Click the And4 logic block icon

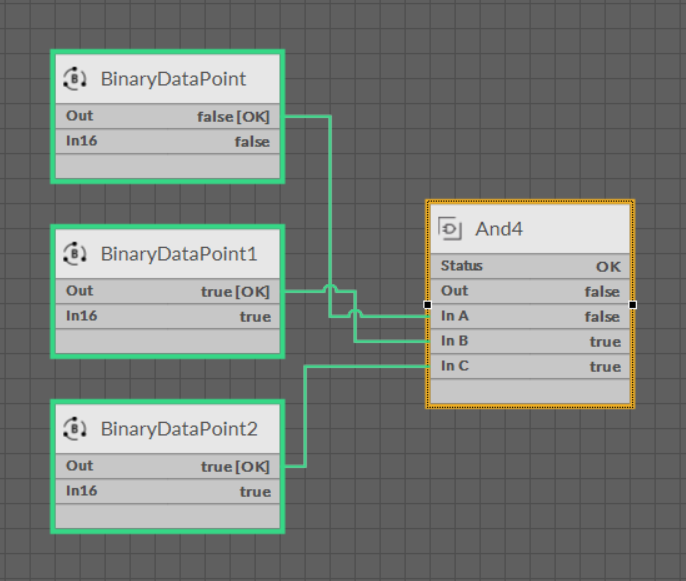pyautogui.click(x=450, y=229)
